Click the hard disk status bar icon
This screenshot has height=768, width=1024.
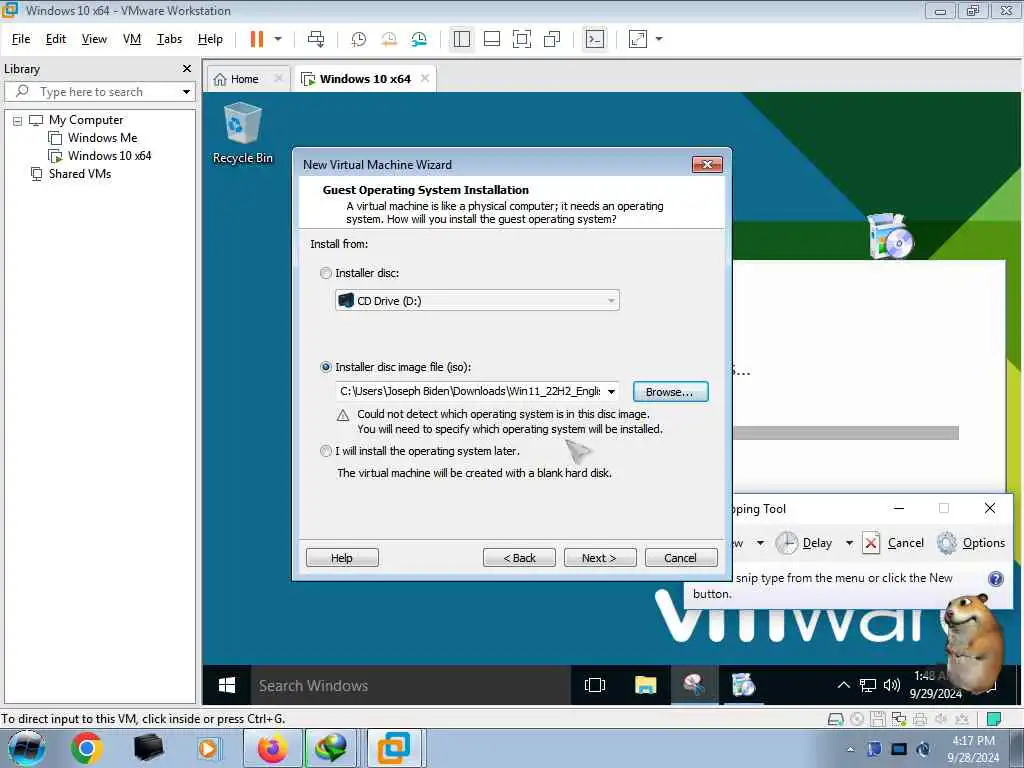835,719
